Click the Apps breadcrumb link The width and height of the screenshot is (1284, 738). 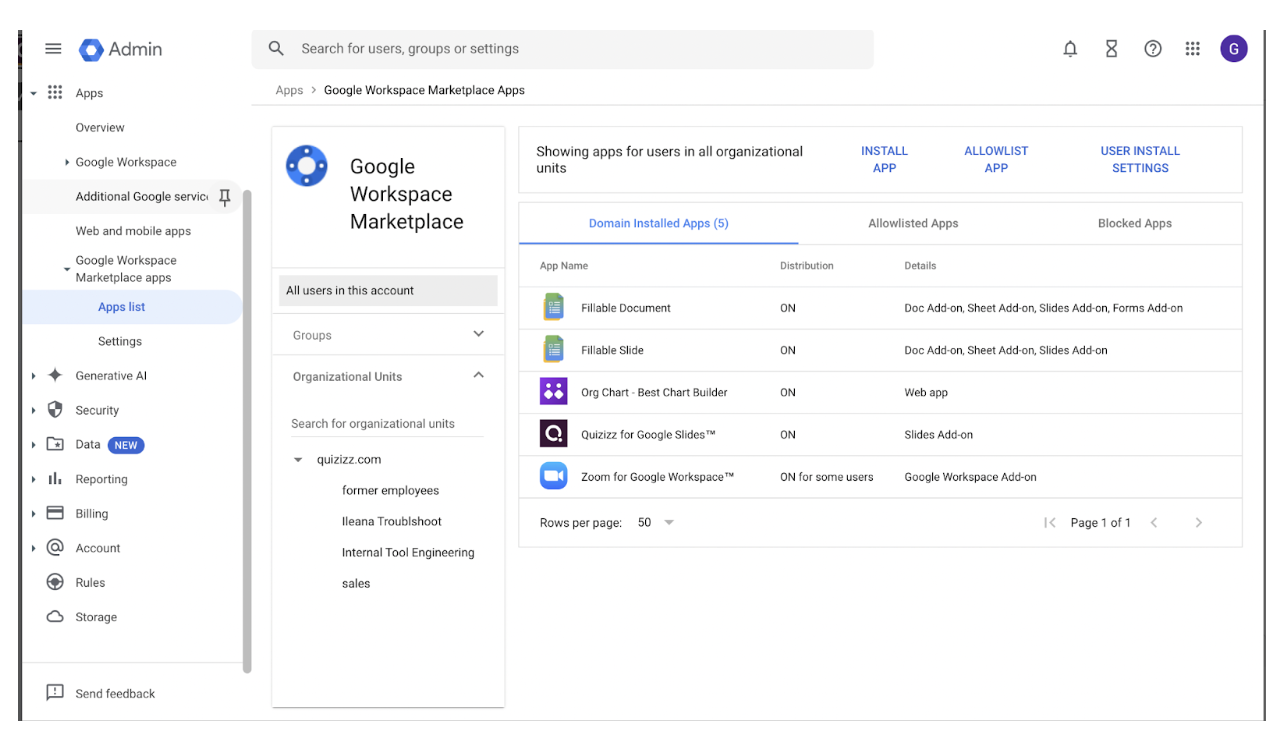(289, 90)
